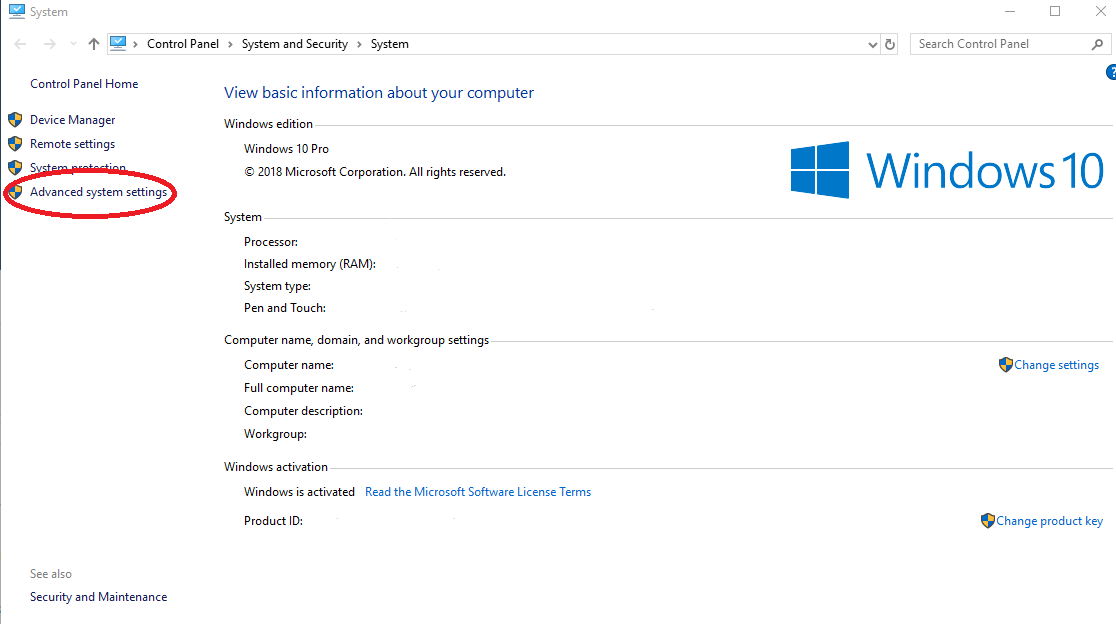Screen dimensions: 1116x628
Task: Click the shield icon beside Change product key
Action: tap(987, 520)
